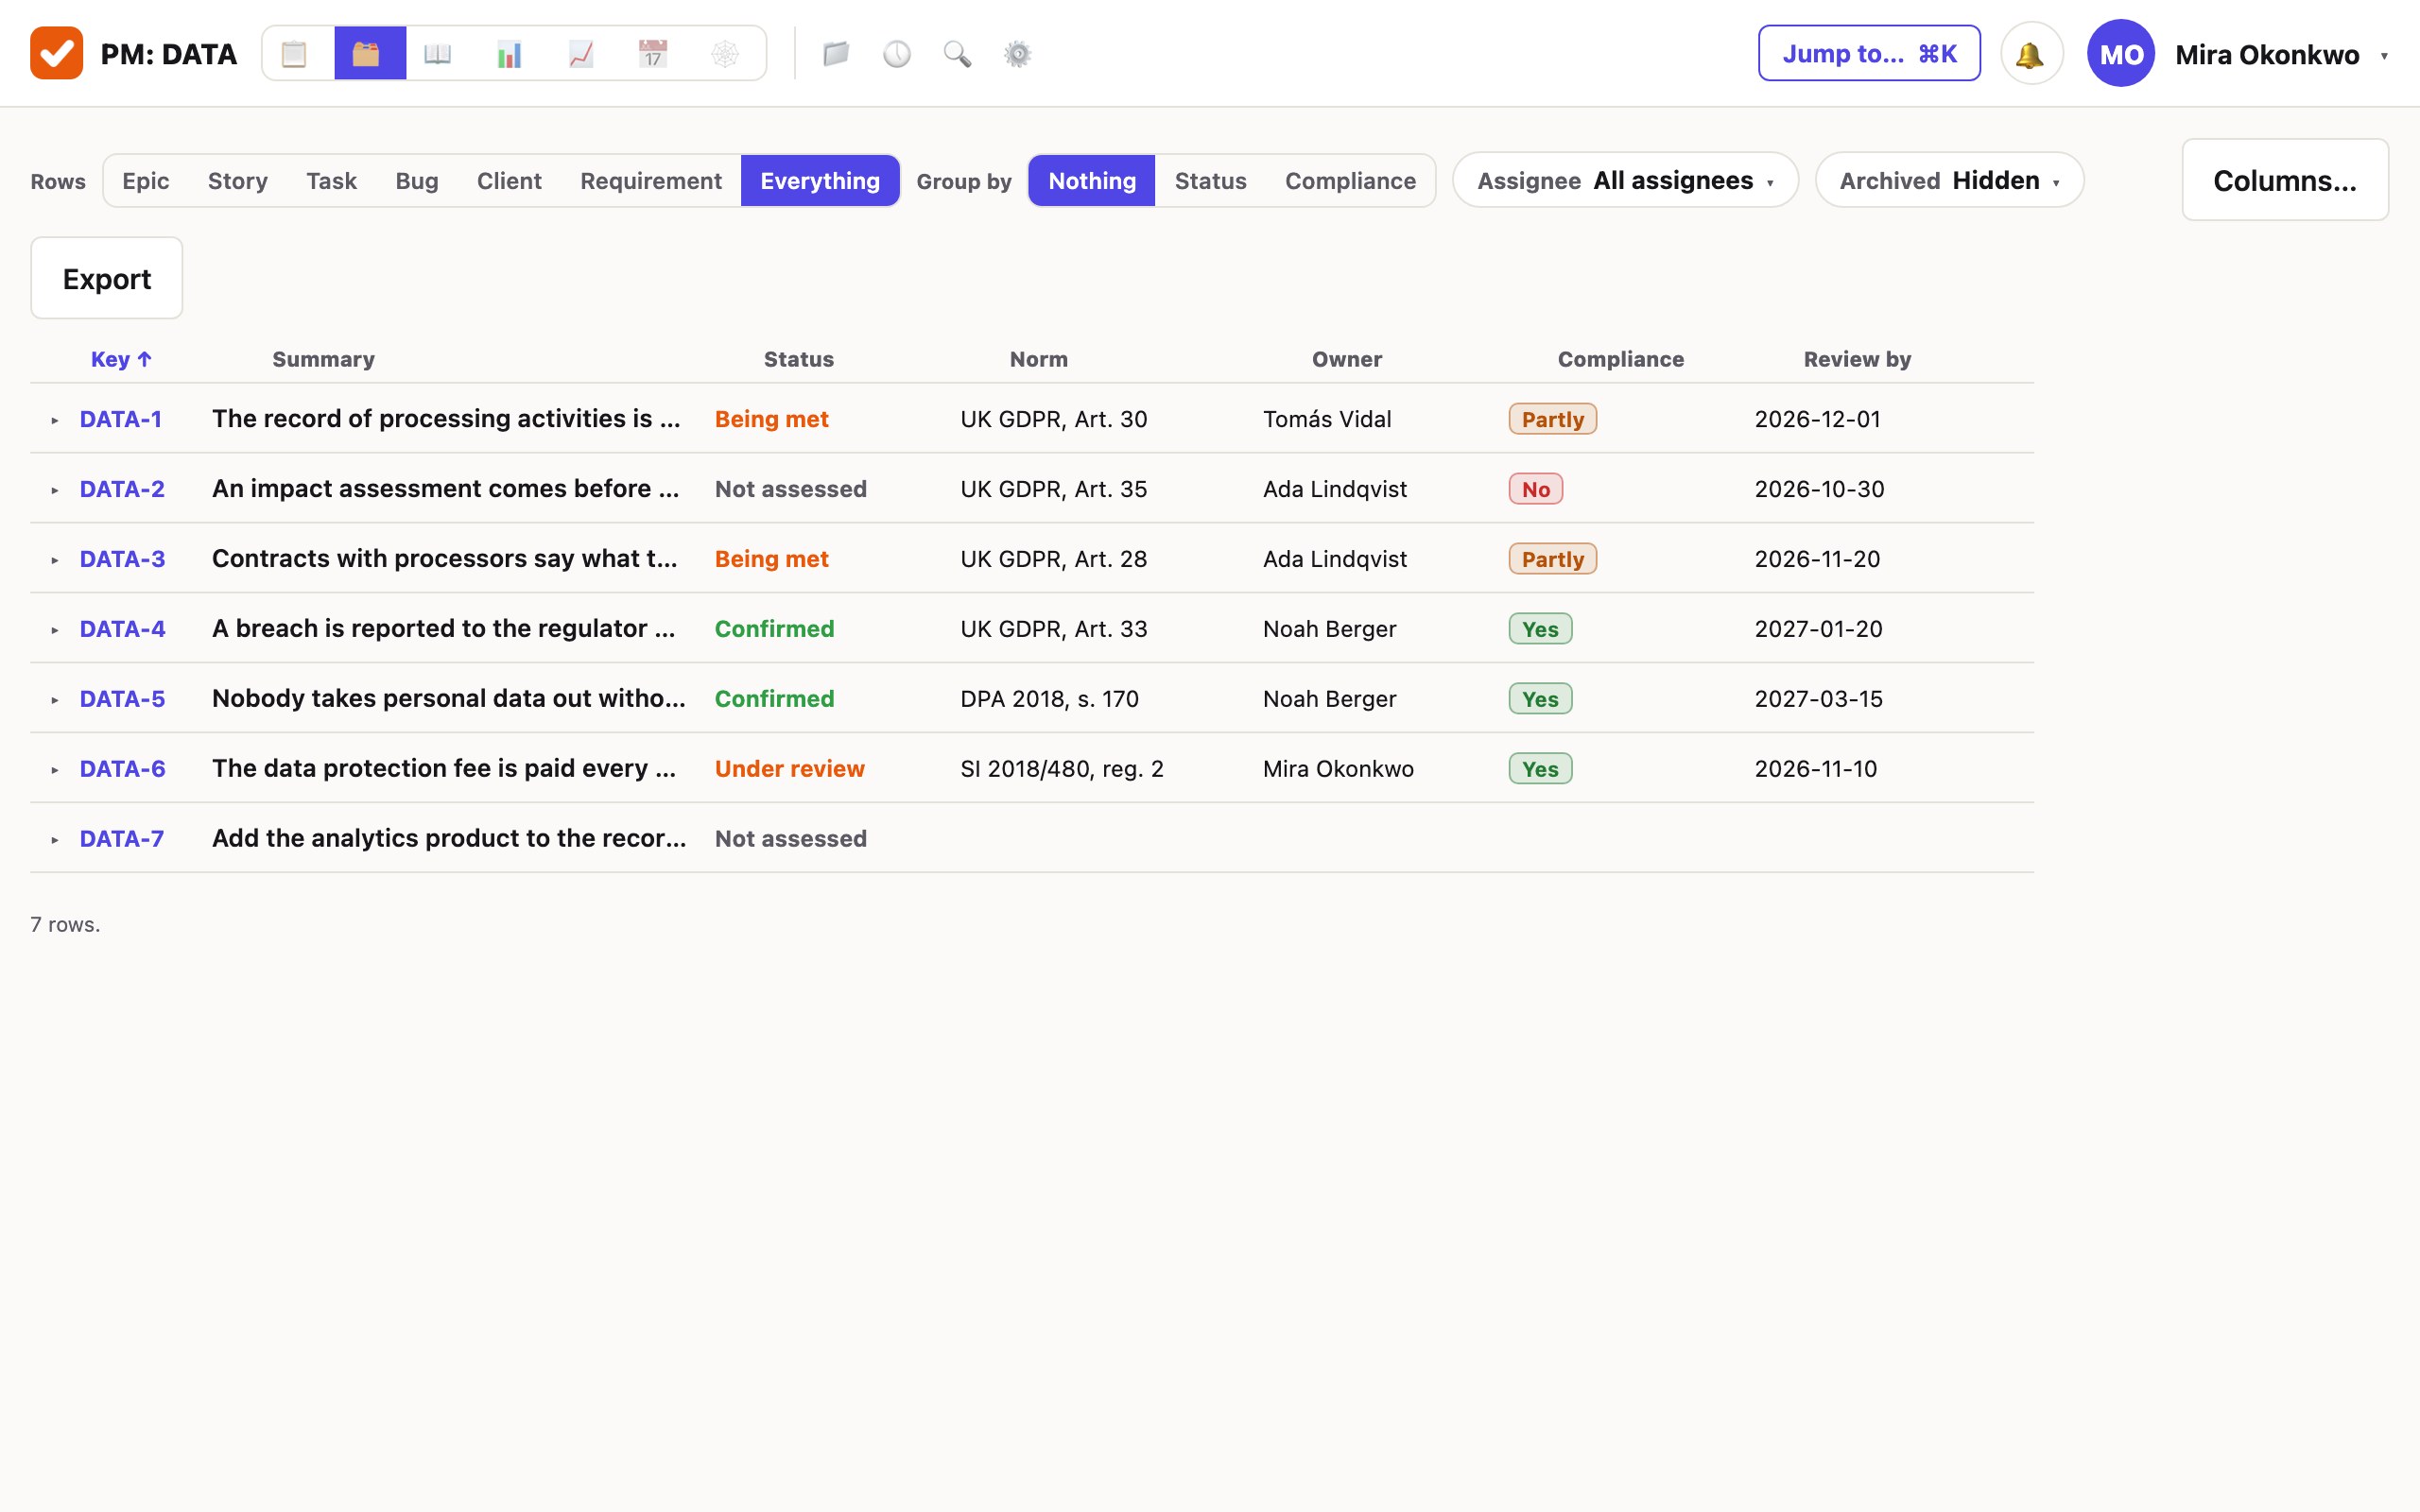Expand the DATA-1 row triangle
The image size is (2420, 1512).
pos(55,421)
